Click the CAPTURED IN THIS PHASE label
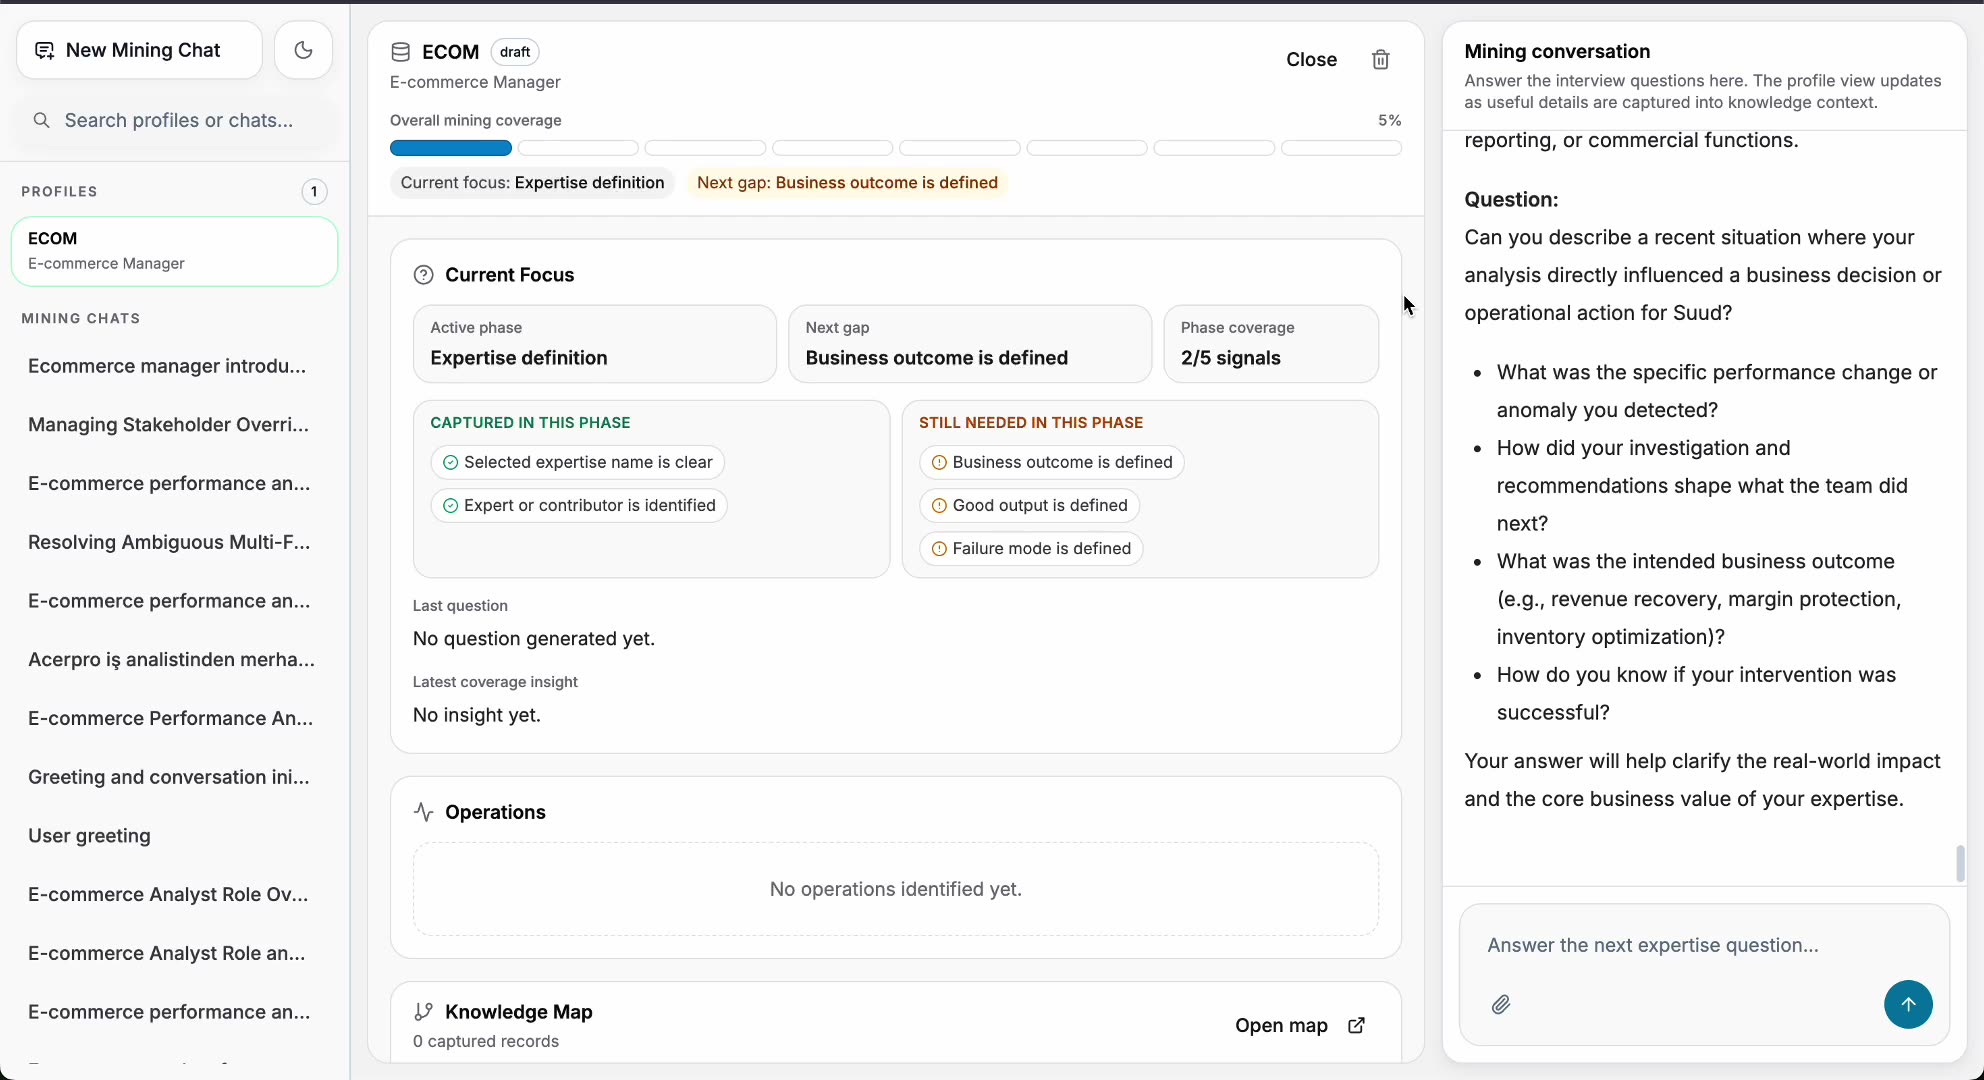 point(530,423)
